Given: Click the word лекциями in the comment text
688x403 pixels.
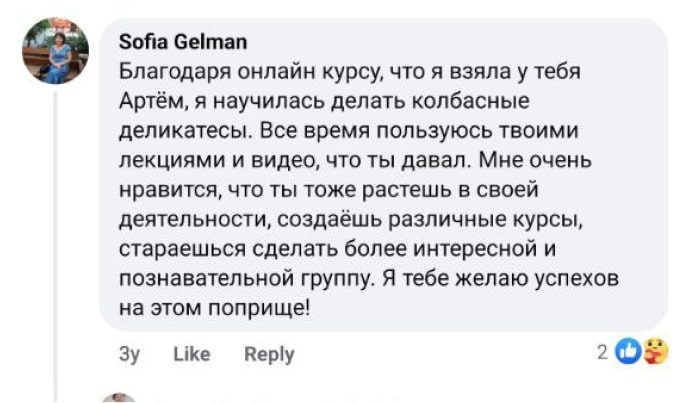Looking at the screenshot, I should [163, 160].
